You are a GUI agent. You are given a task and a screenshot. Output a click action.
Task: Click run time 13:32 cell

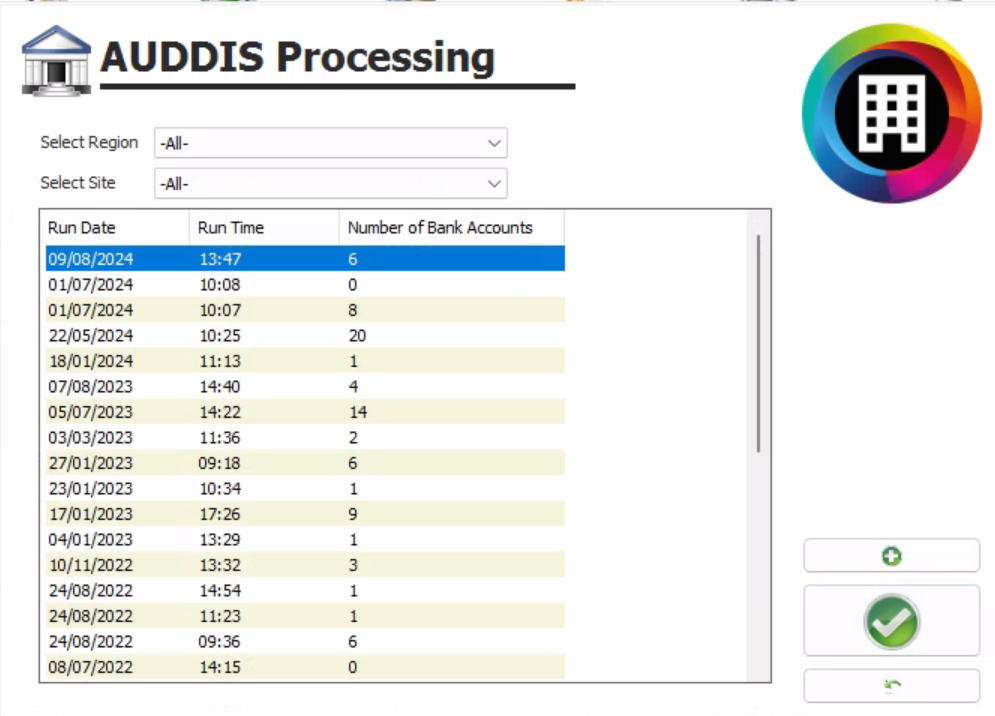pos(220,565)
